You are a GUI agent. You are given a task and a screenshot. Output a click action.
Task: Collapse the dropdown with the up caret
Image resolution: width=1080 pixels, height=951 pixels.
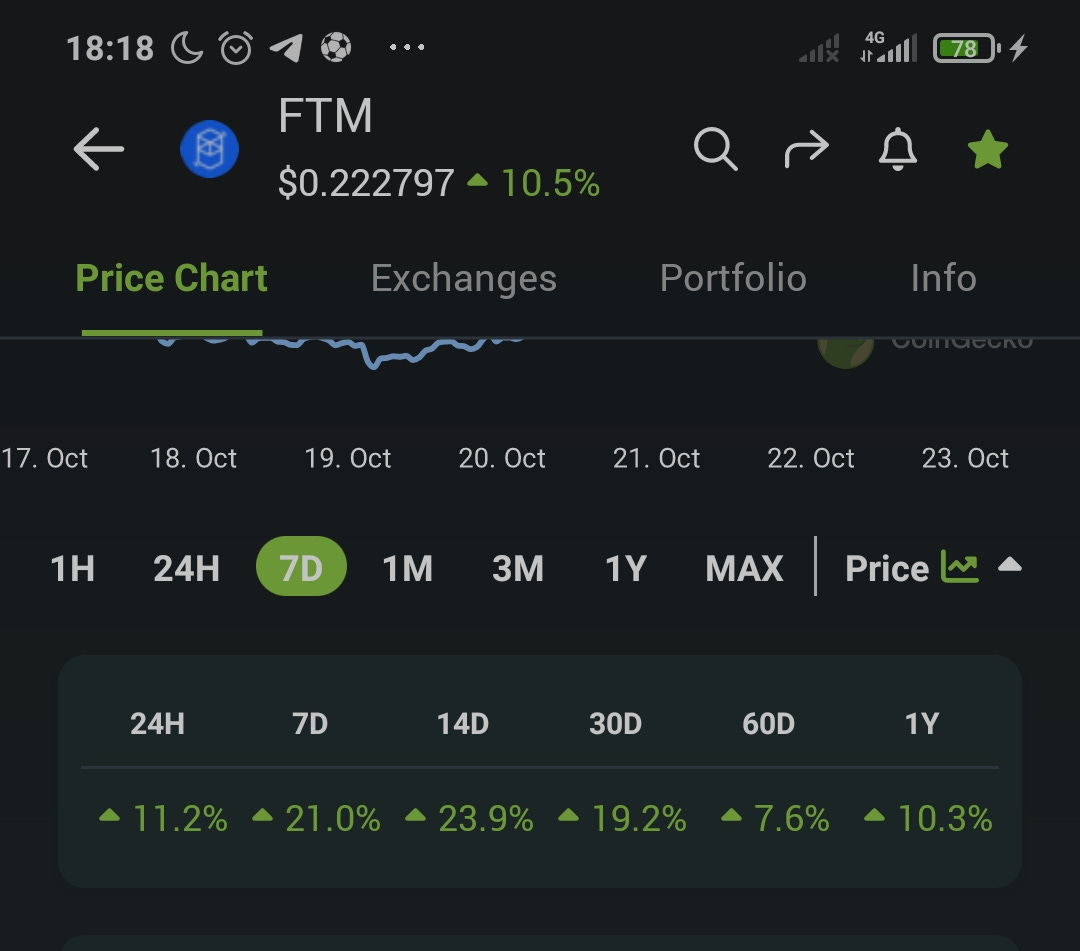[x=1010, y=565]
